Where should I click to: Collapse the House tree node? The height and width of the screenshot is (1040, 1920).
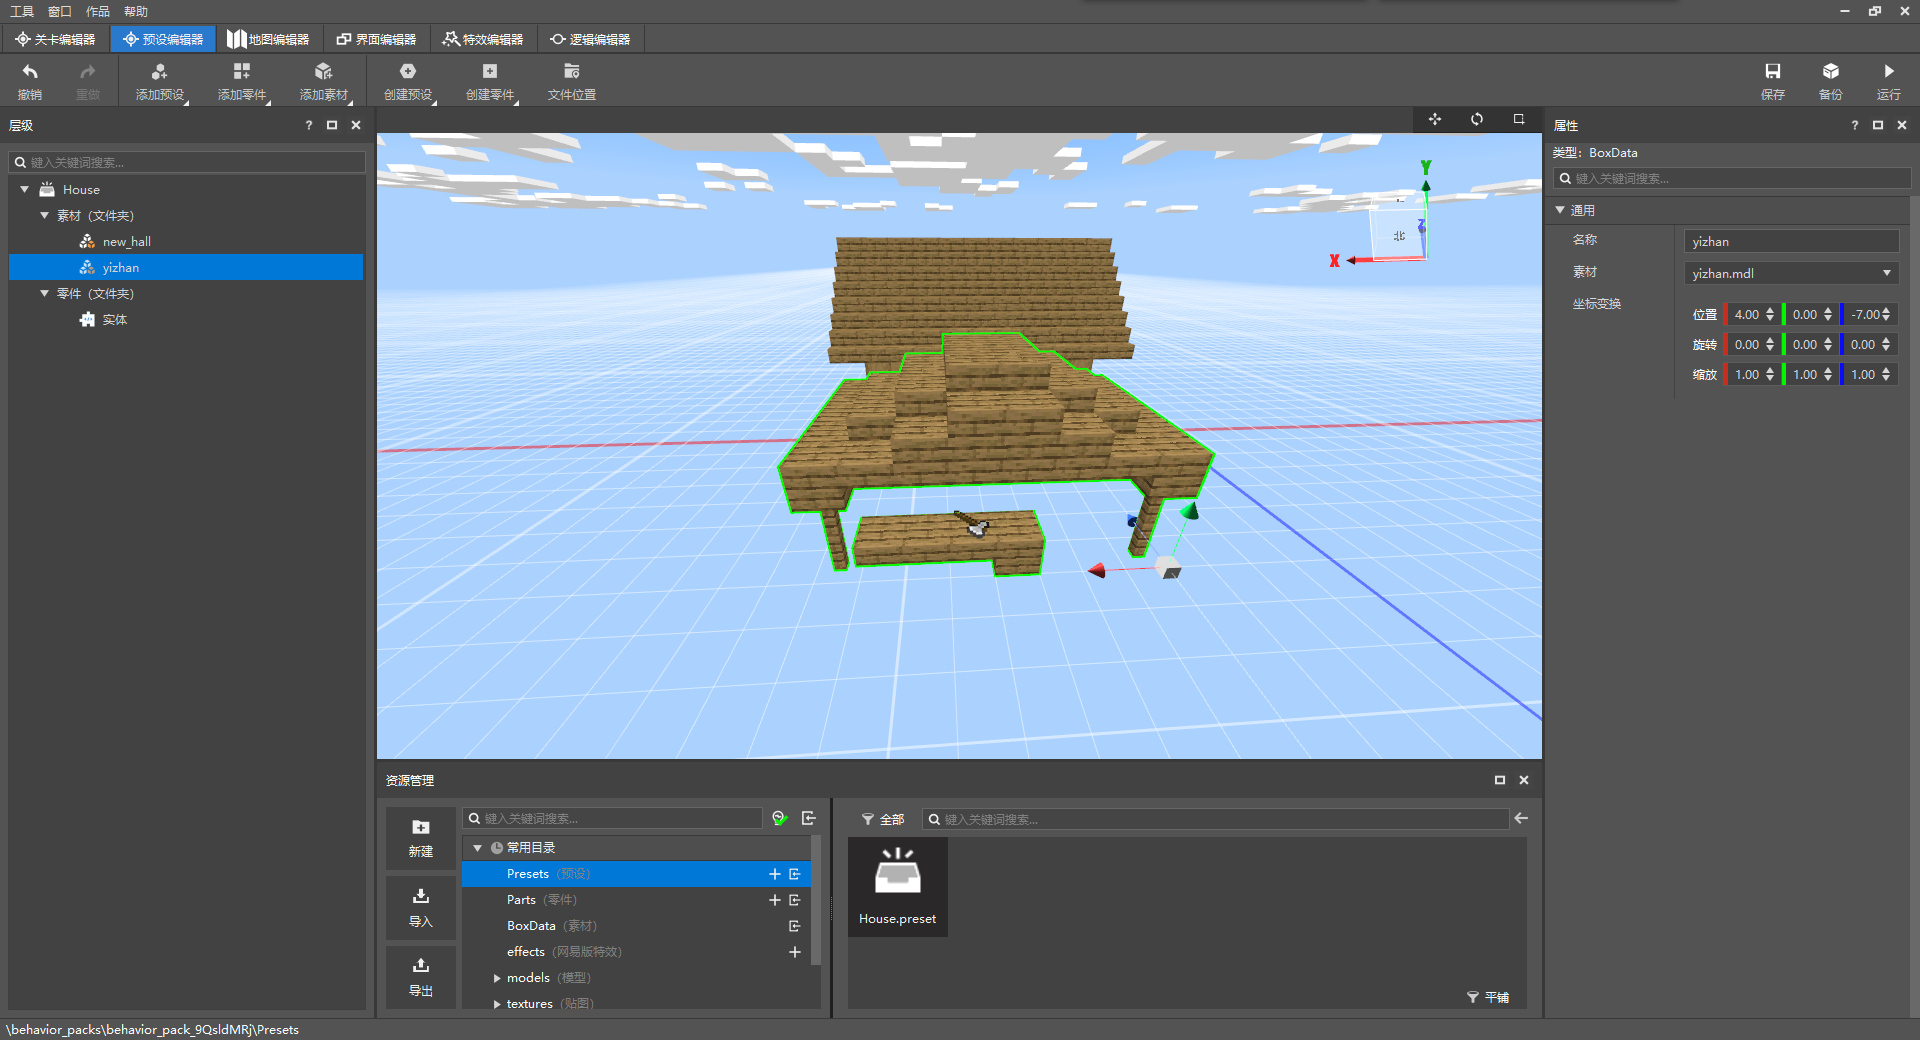click(x=25, y=189)
